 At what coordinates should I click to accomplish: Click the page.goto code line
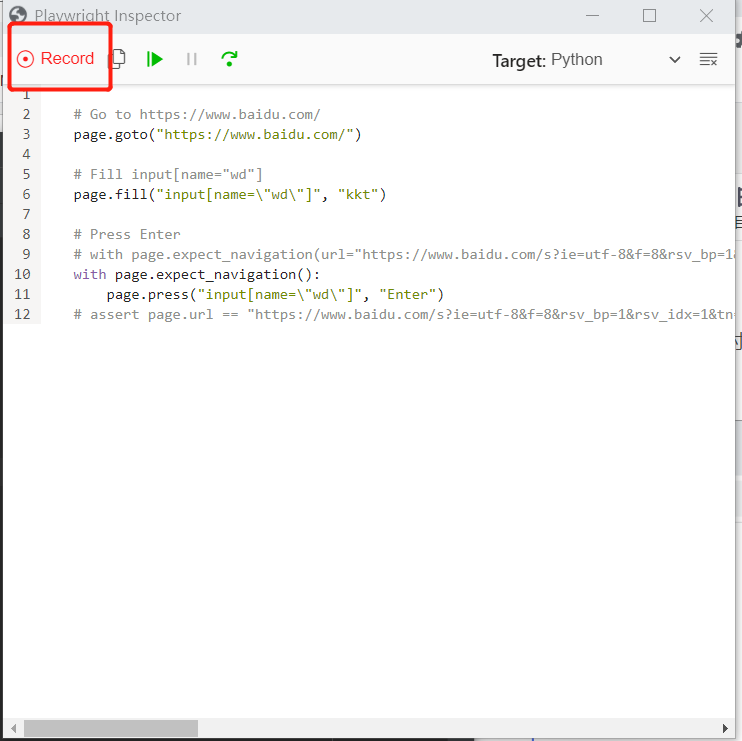[x=217, y=135]
